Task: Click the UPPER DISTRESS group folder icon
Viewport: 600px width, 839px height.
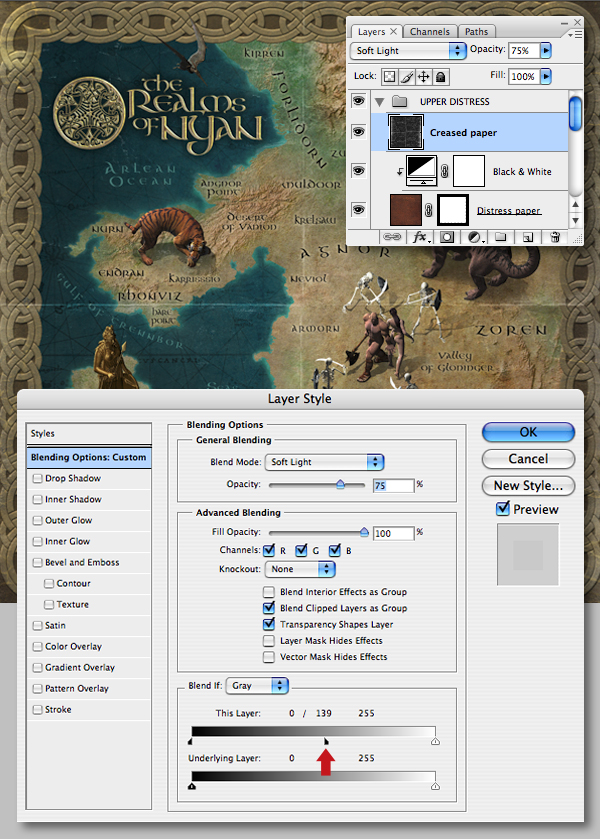Action: pyautogui.click(x=399, y=101)
